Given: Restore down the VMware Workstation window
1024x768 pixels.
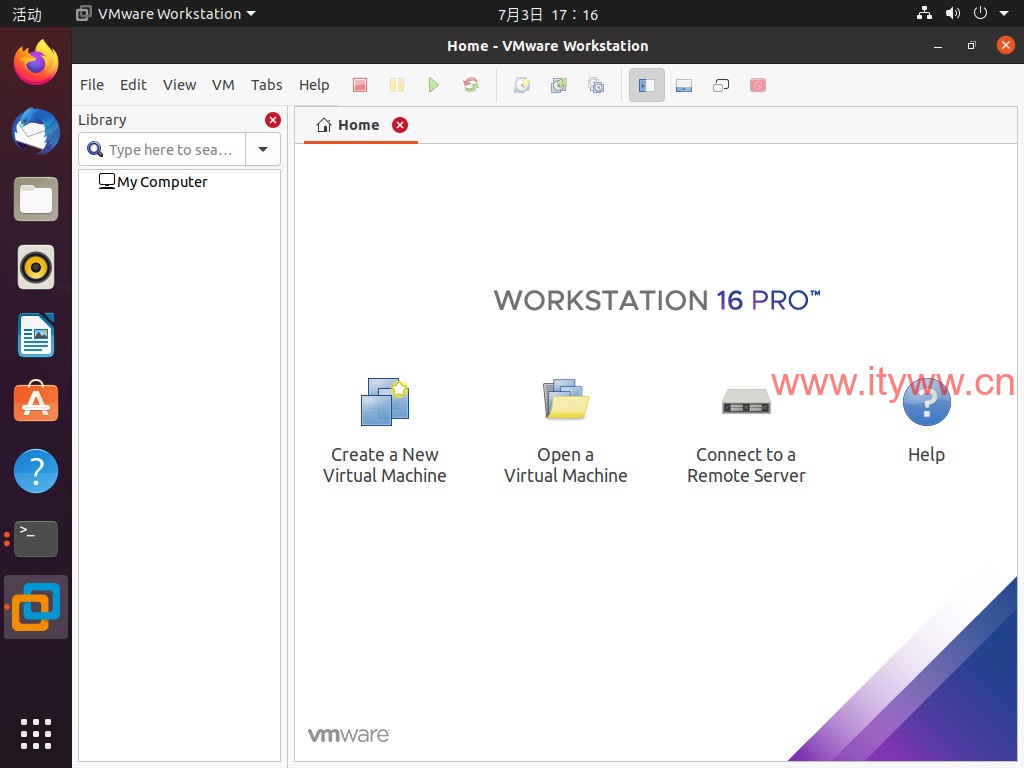Looking at the screenshot, I should [972, 46].
